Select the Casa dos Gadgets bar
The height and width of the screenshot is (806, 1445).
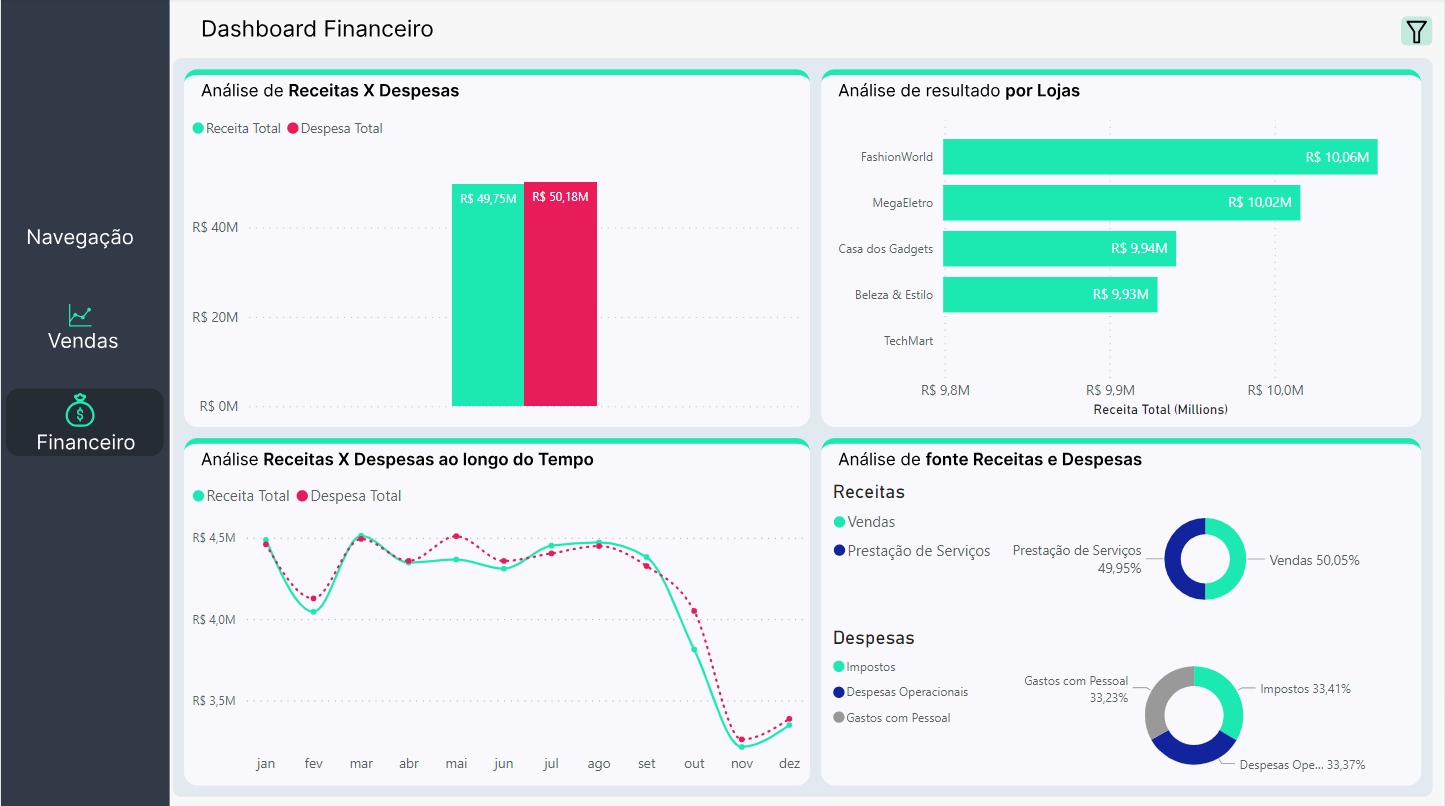(1059, 249)
